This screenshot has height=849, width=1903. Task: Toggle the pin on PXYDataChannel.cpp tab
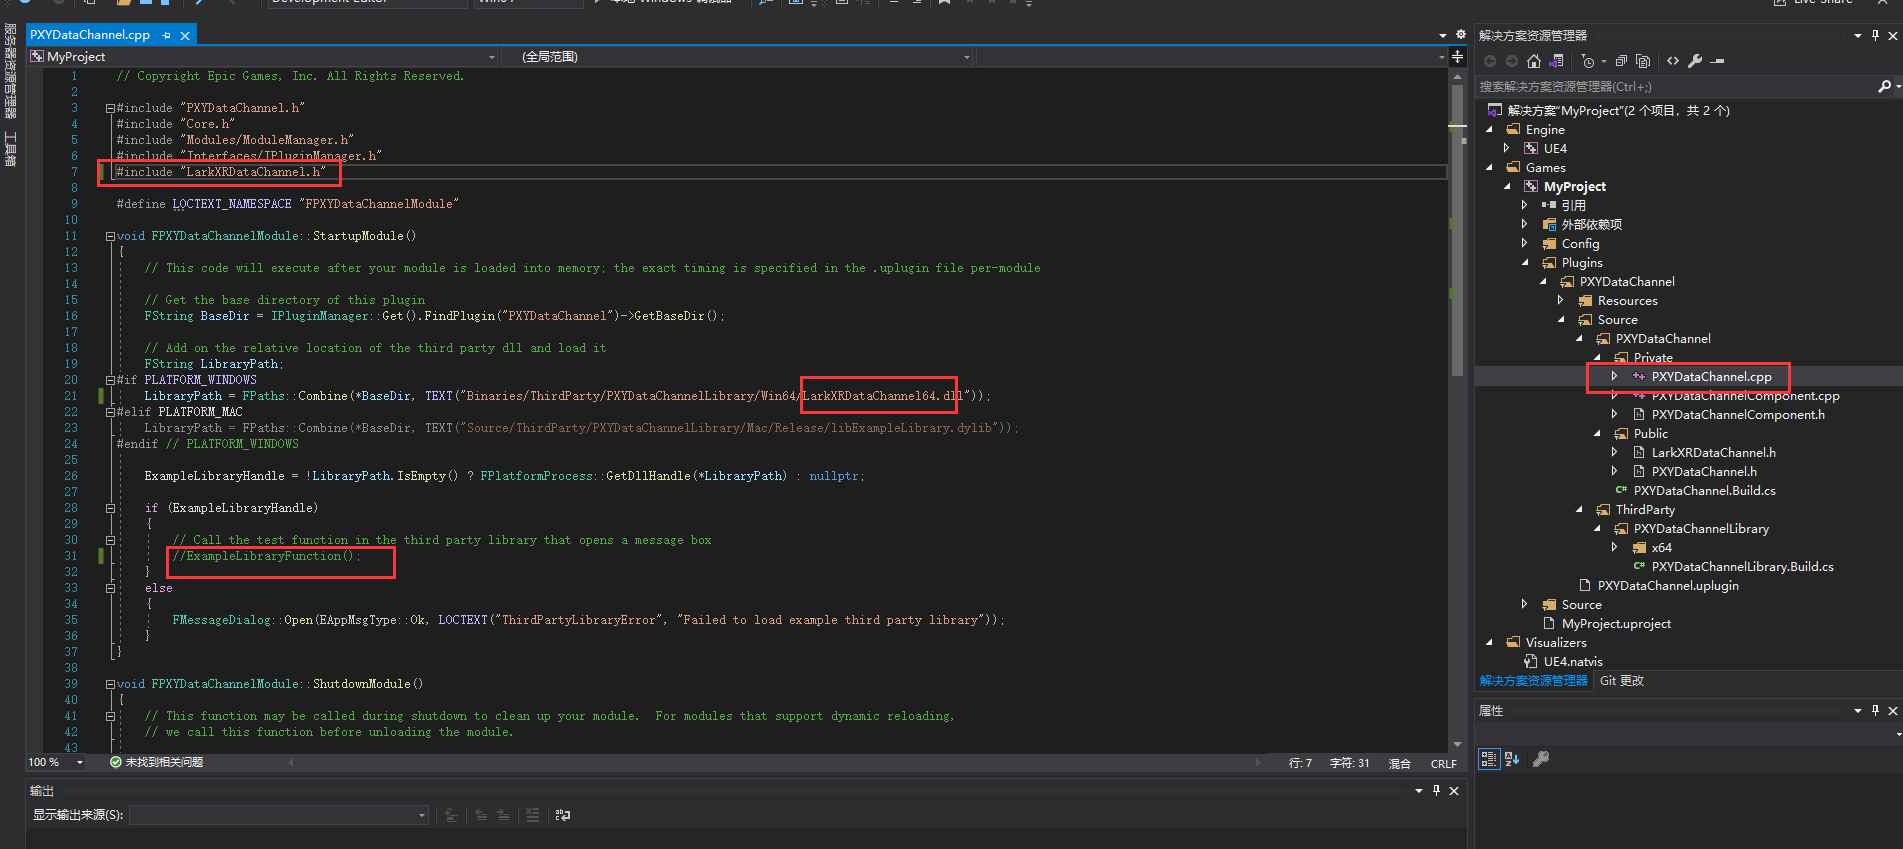(x=167, y=35)
